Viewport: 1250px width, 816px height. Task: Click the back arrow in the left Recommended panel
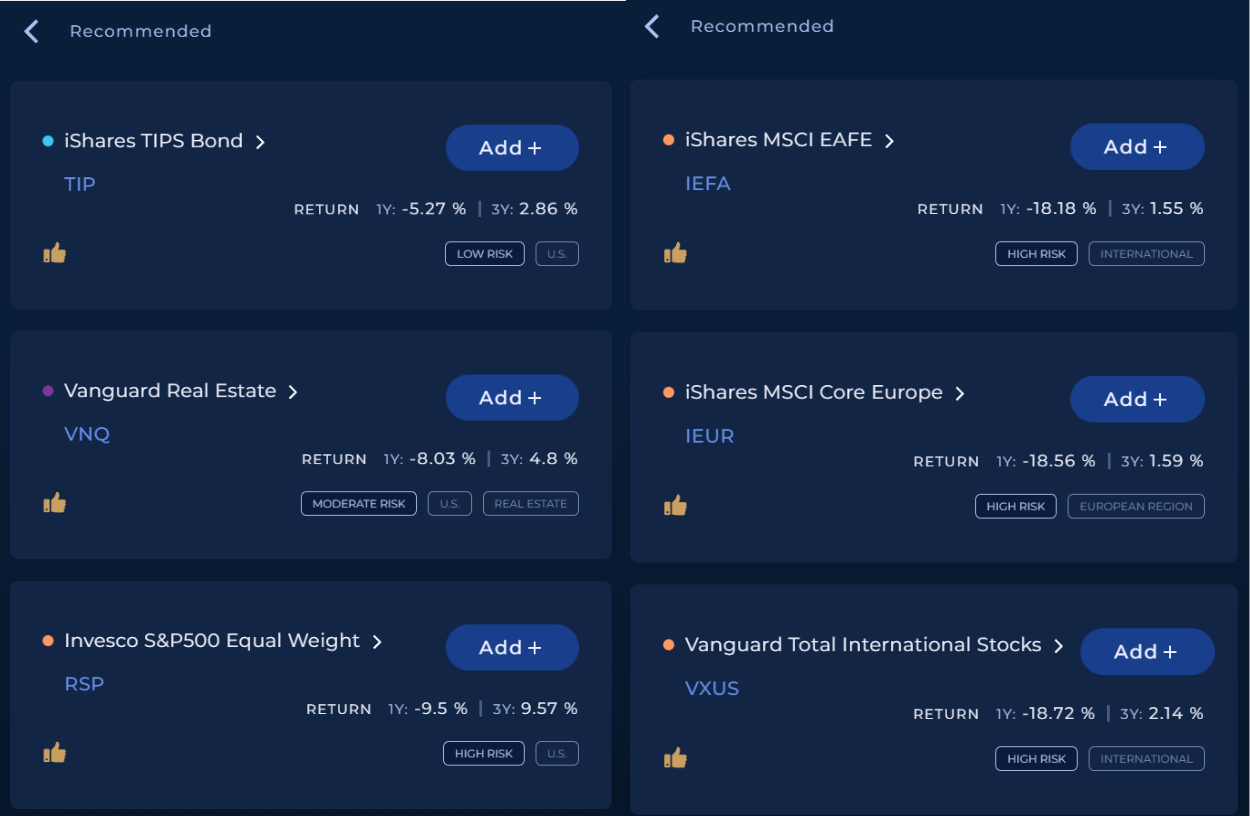[x=31, y=32]
